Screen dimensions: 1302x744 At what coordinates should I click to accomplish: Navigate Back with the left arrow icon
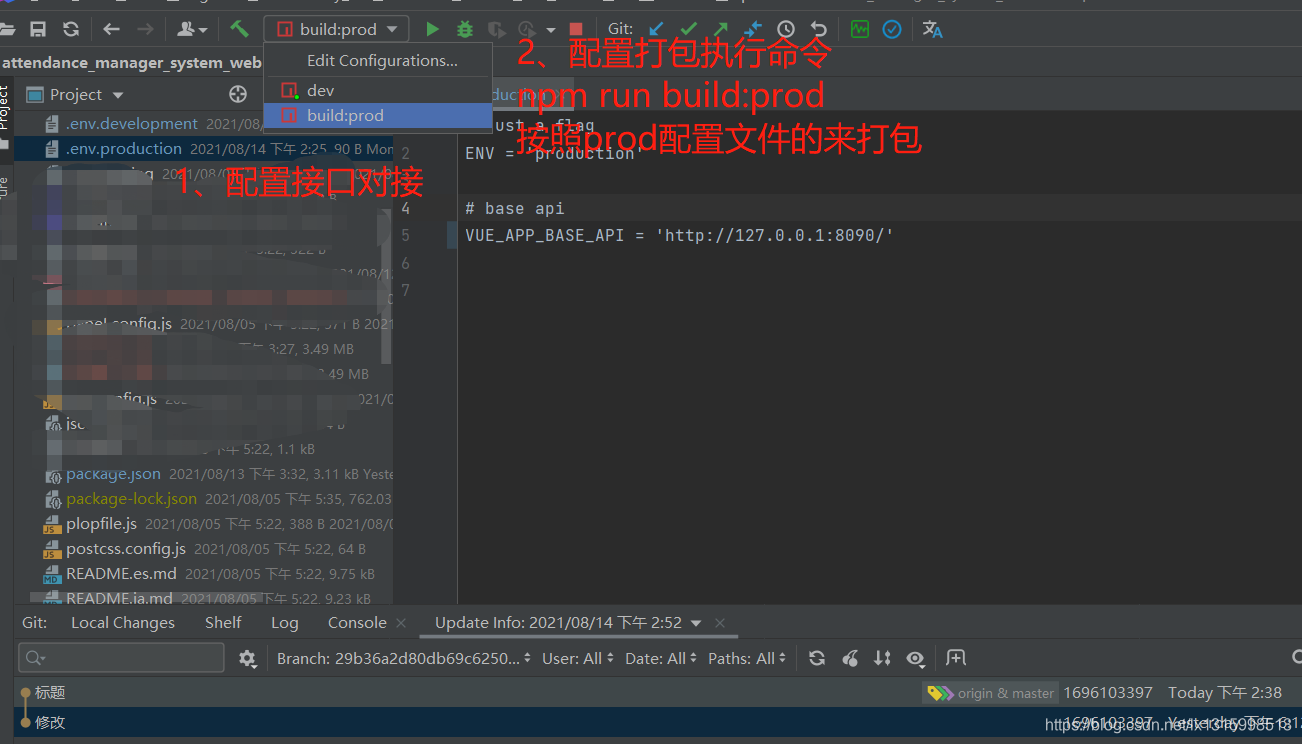[x=112, y=29]
